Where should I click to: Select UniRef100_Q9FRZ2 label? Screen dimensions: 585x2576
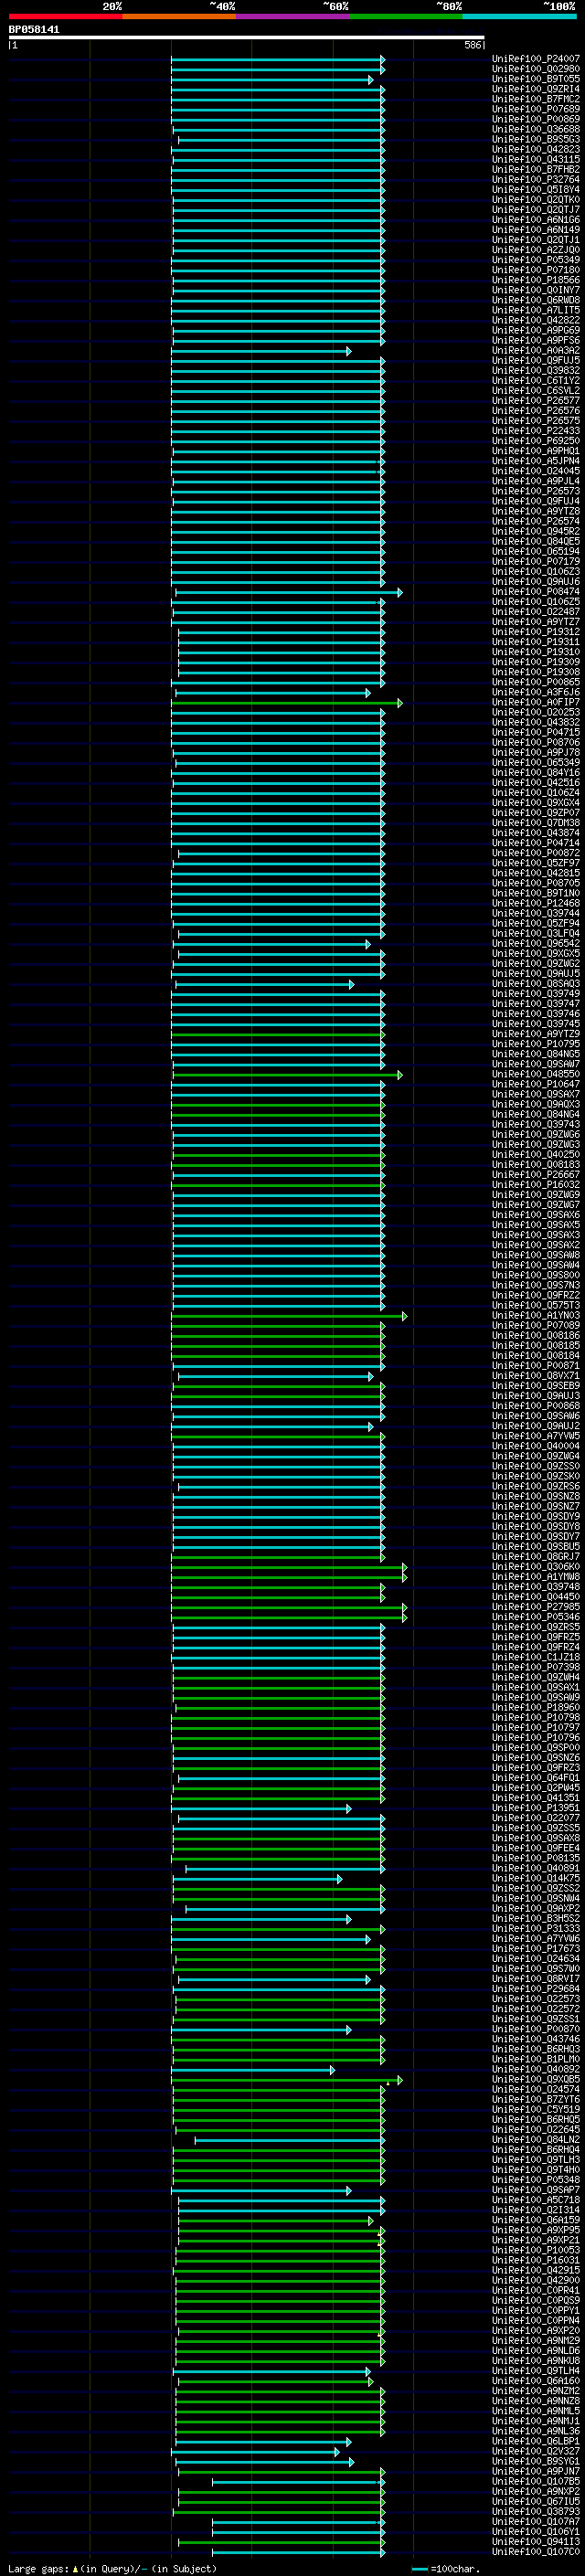pyautogui.click(x=536, y=1295)
